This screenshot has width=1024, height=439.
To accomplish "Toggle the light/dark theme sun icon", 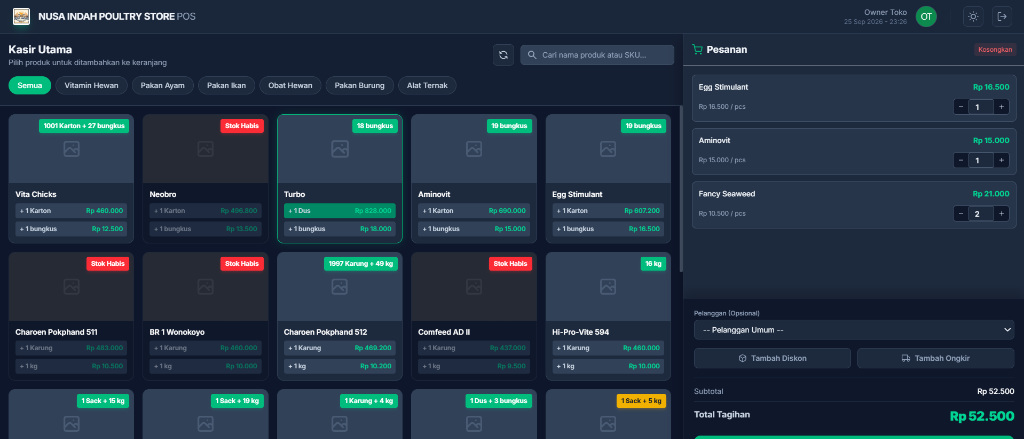I will pyautogui.click(x=973, y=16).
